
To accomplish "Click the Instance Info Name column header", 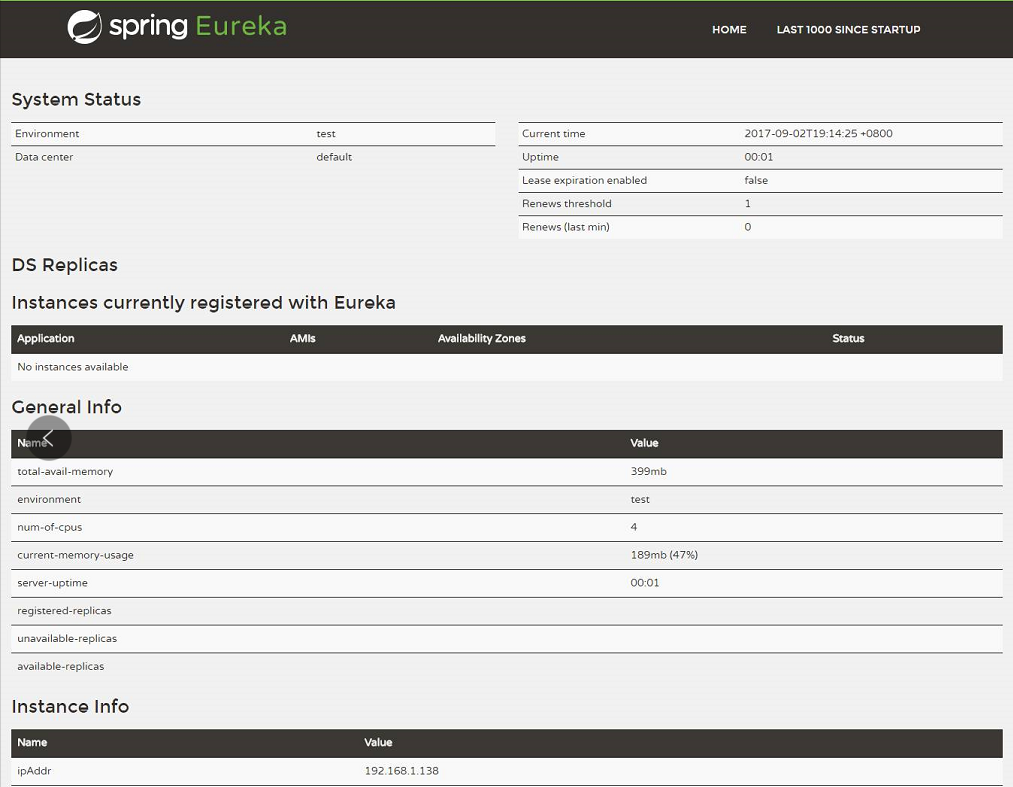I will (32, 742).
